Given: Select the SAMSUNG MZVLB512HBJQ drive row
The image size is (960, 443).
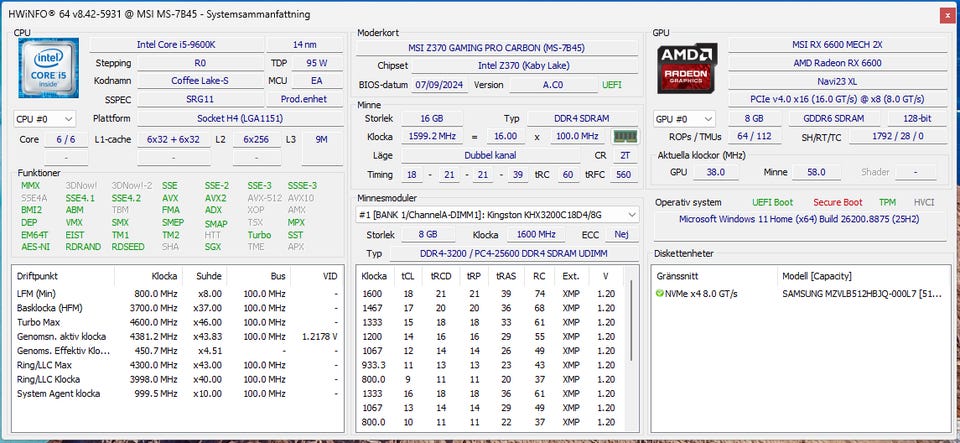Looking at the screenshot, I should click(x=801, y=294).
